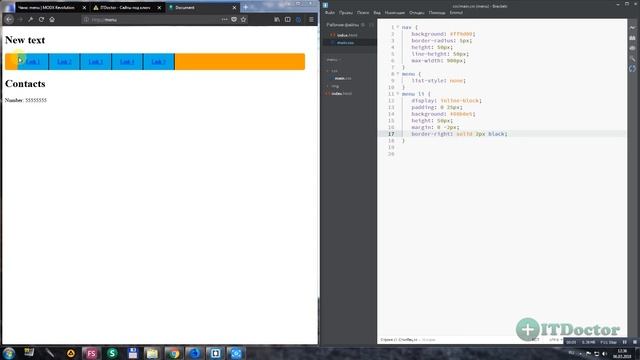Collapse menu li fold arrow on line 11
Viewport: 640px width, 360px height.
click(398, 94)
